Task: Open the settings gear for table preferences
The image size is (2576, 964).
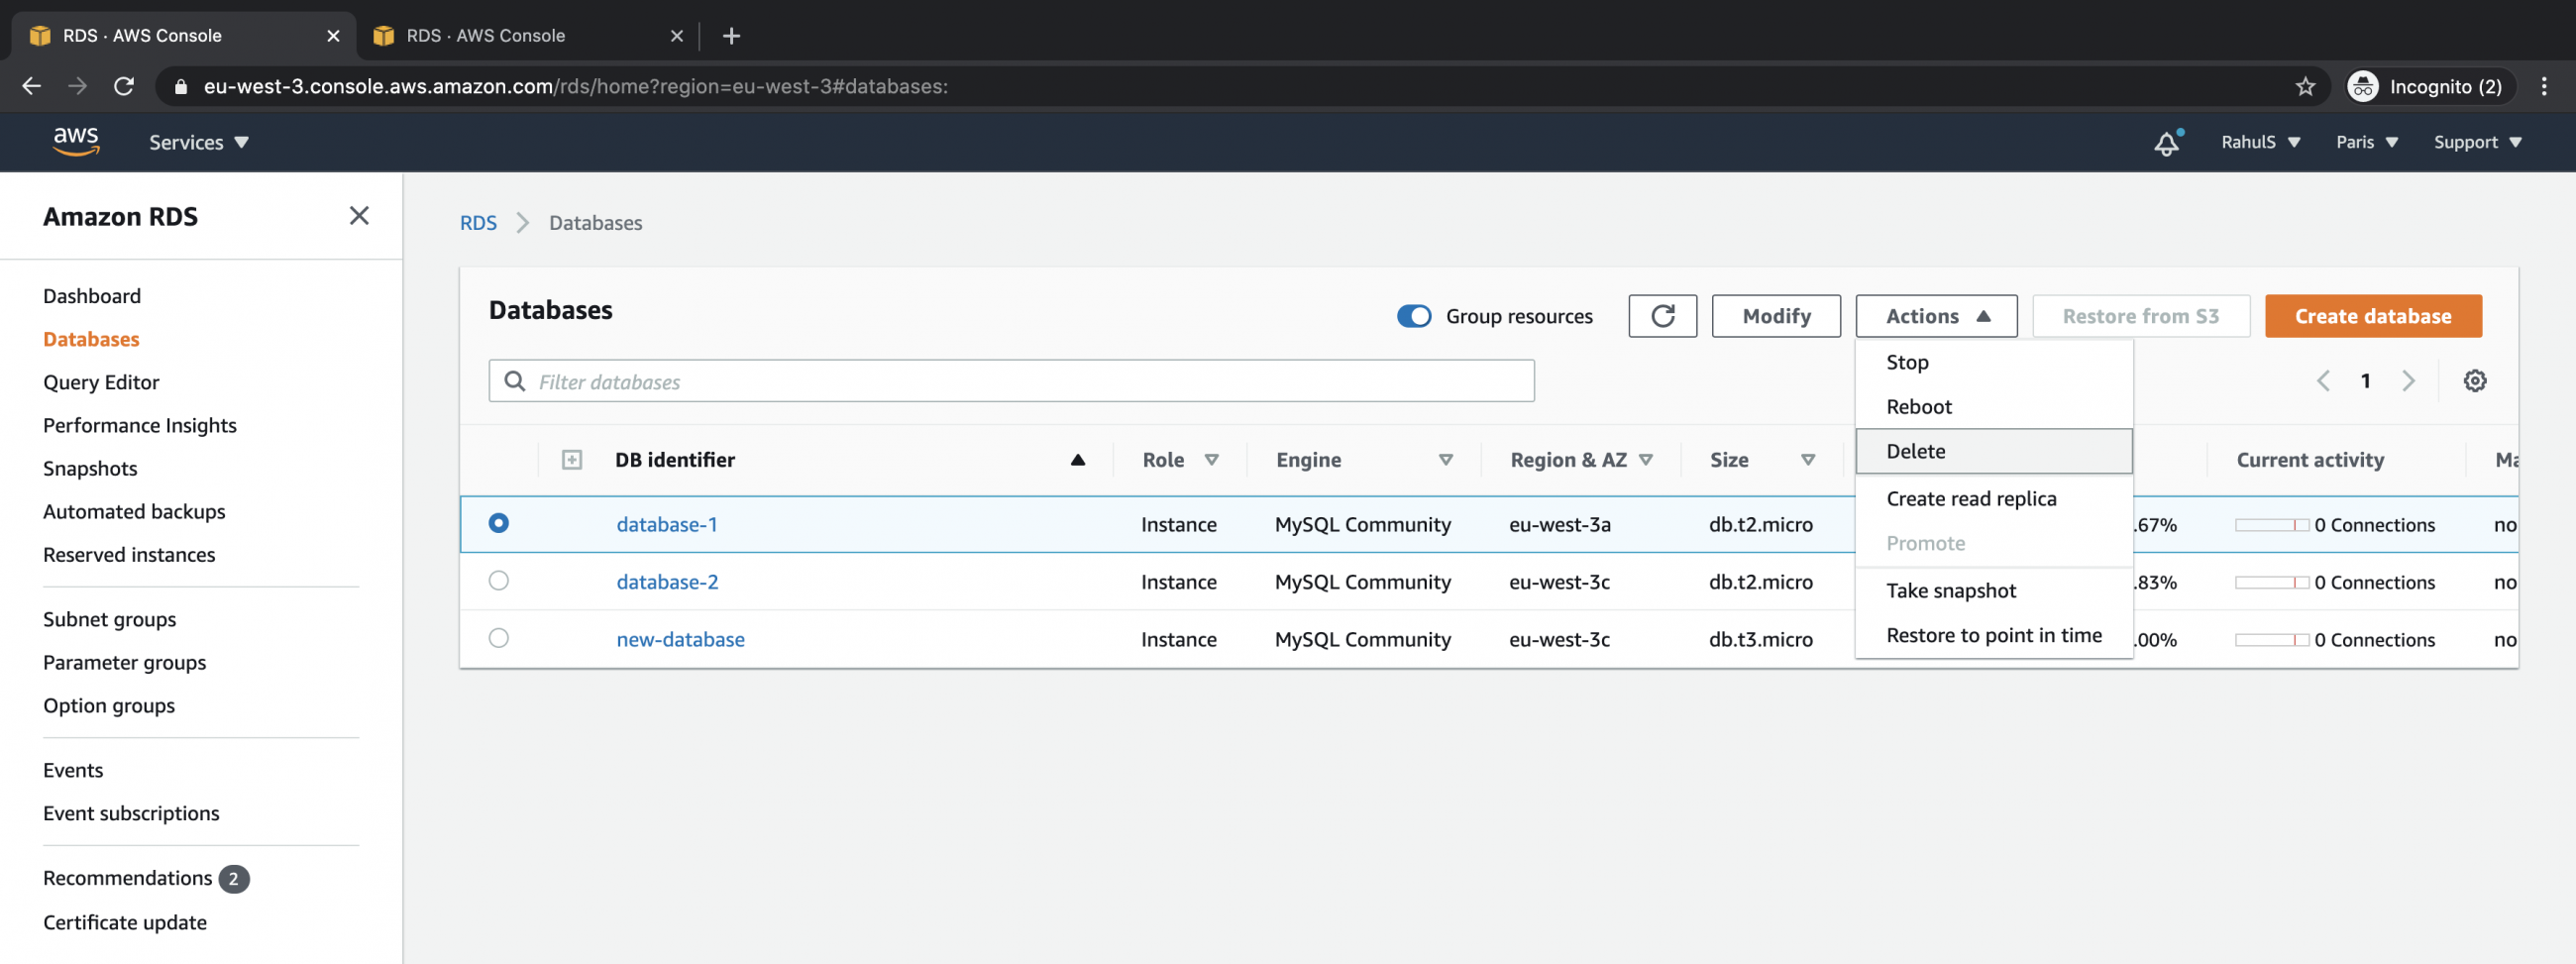Action: [2475, 380]
